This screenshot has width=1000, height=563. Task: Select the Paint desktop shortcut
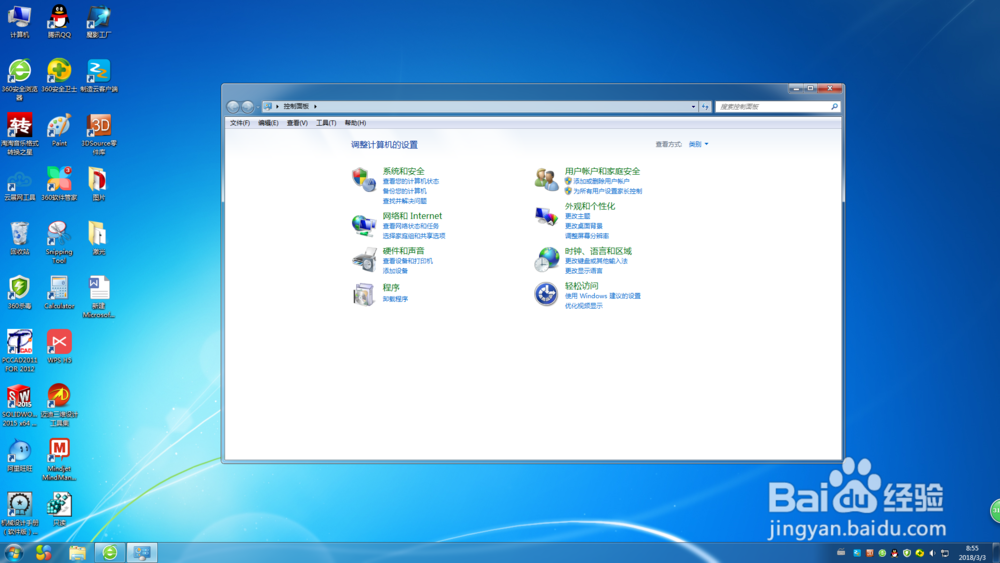pyautogui.click(x=59, y=131)
